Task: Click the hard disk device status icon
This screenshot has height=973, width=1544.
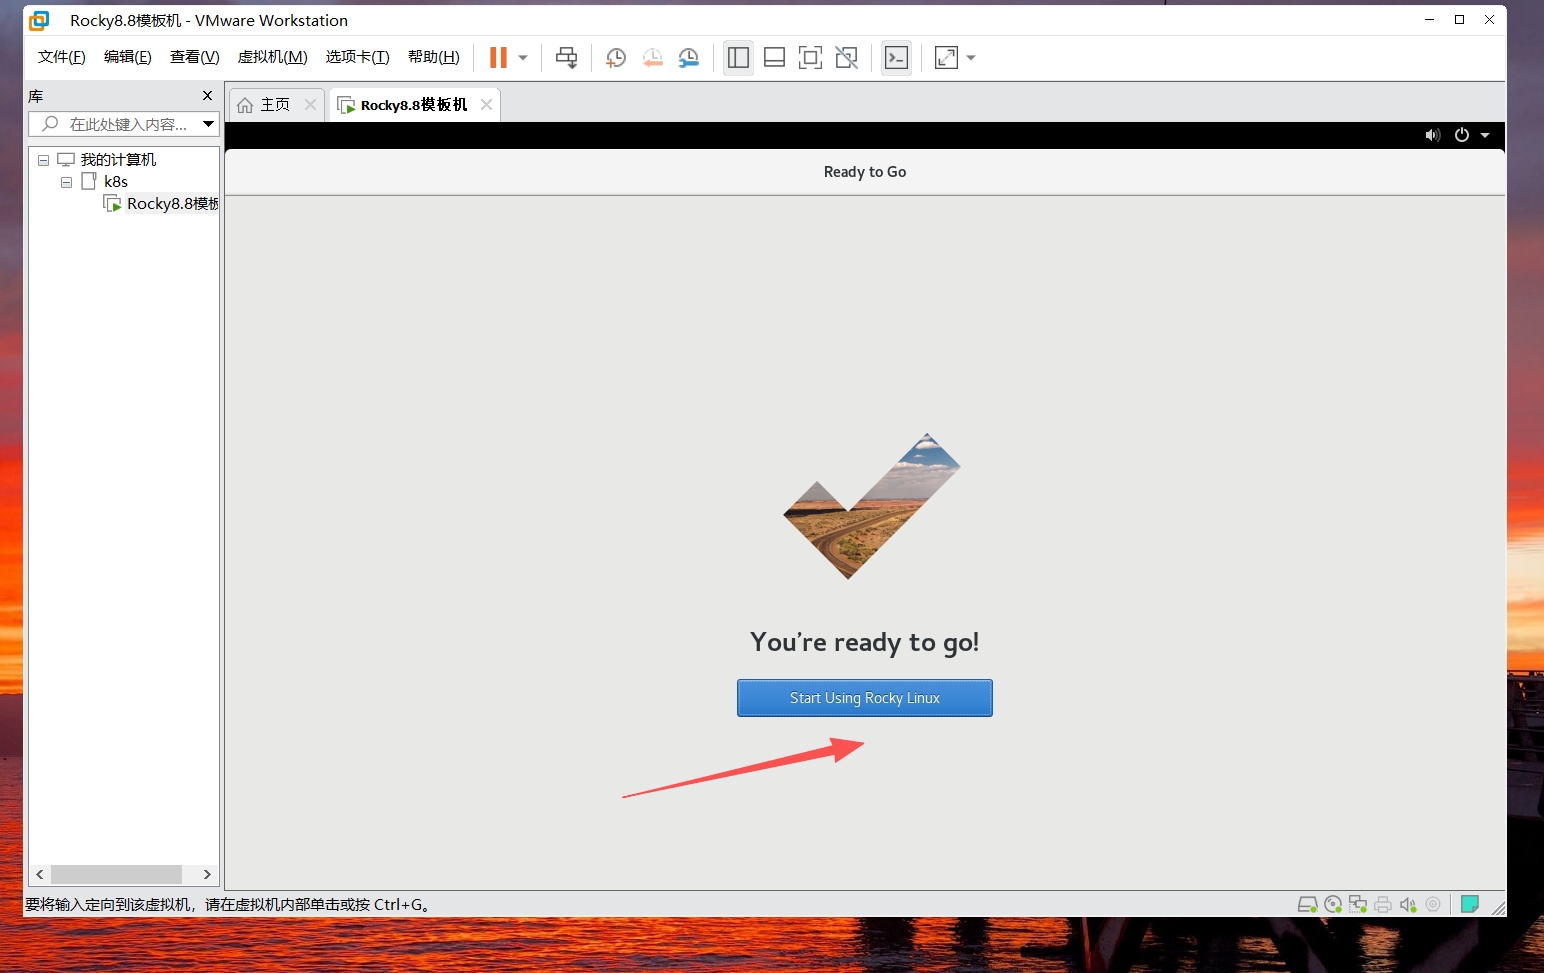Action: [x=1307, y=904]
